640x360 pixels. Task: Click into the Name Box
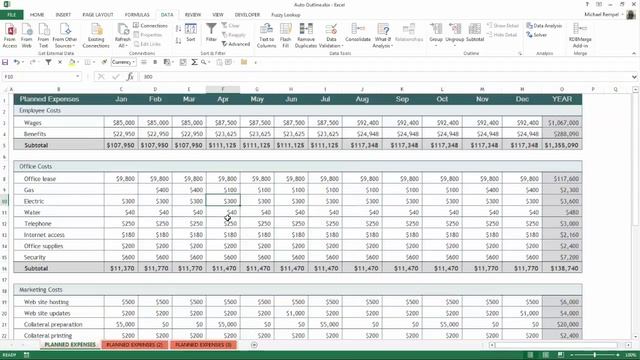41,77
